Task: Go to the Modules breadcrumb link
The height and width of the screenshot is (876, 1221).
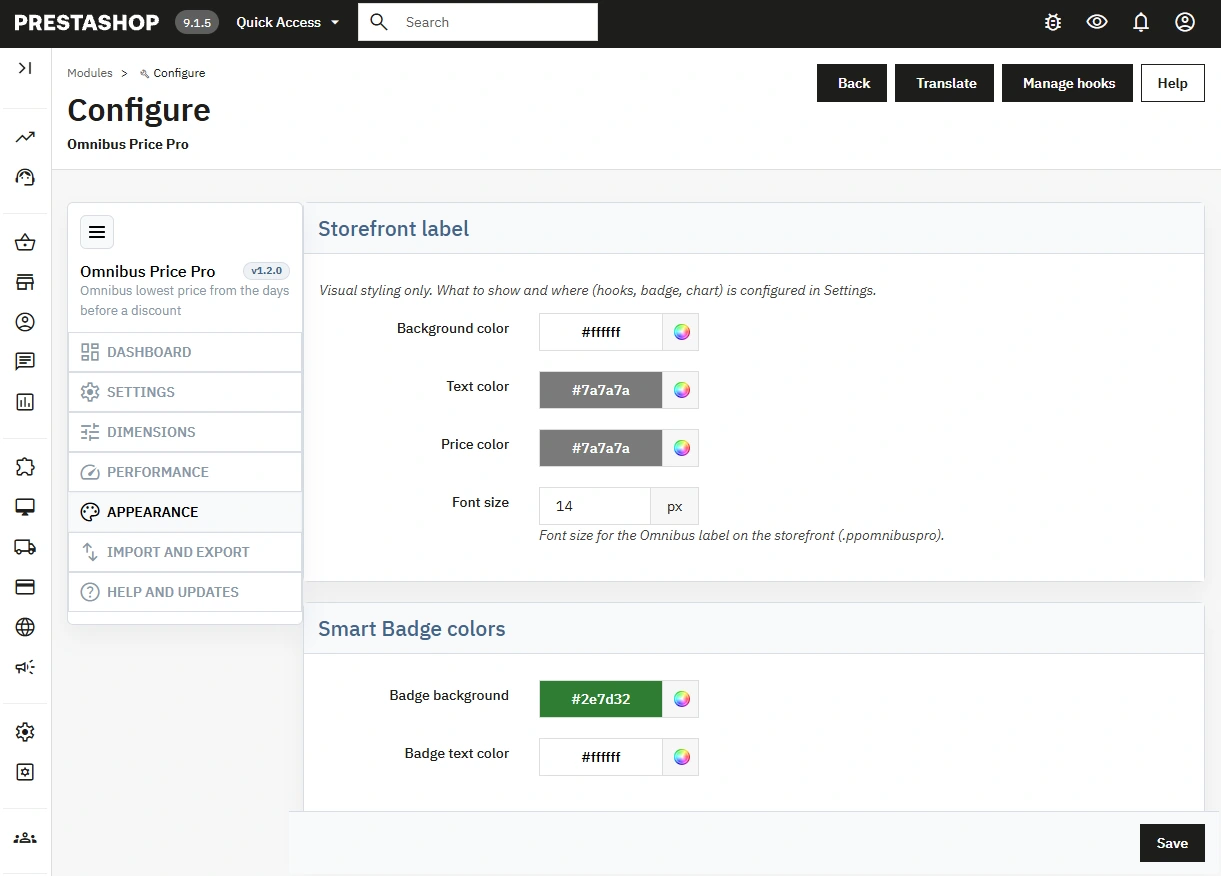Action: click(x=90, y=73)
